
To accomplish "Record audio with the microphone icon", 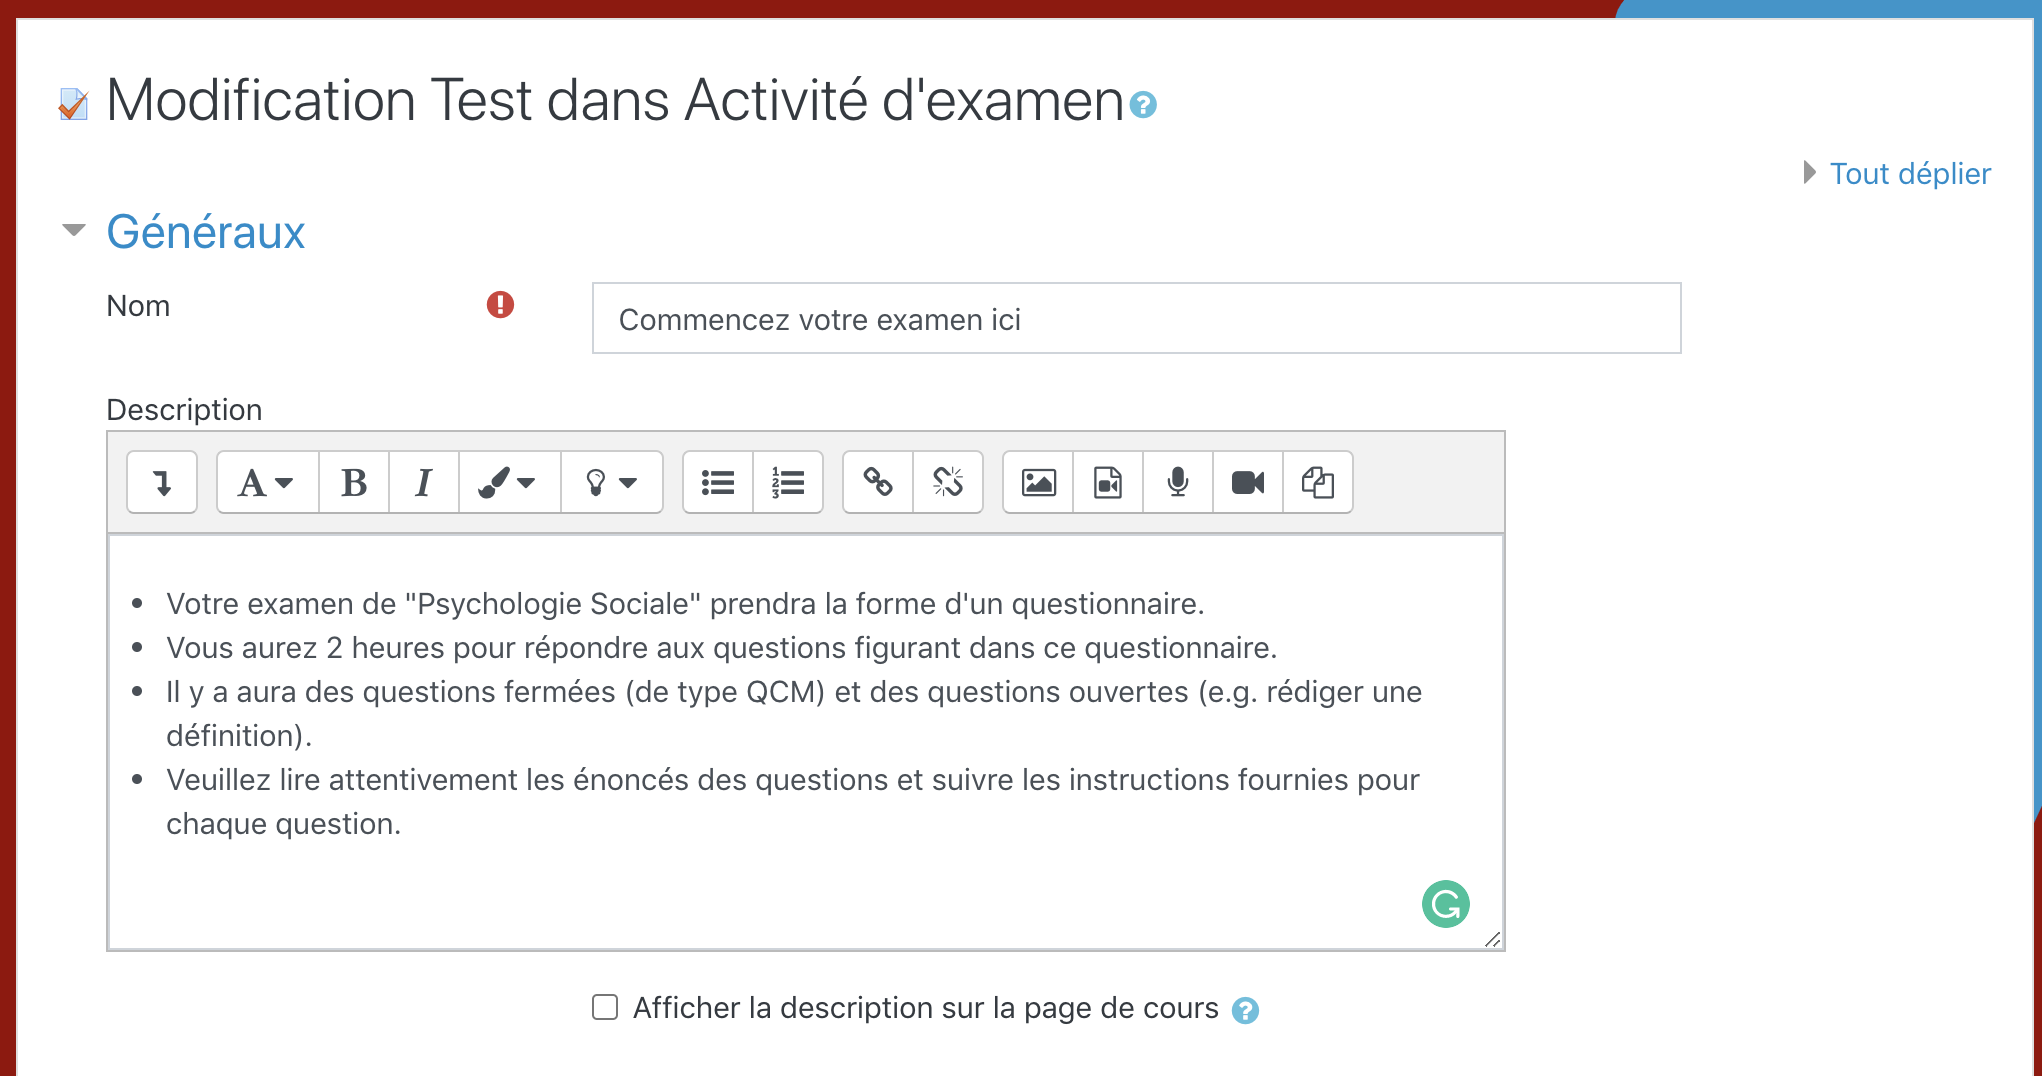I will point(1178,483).
